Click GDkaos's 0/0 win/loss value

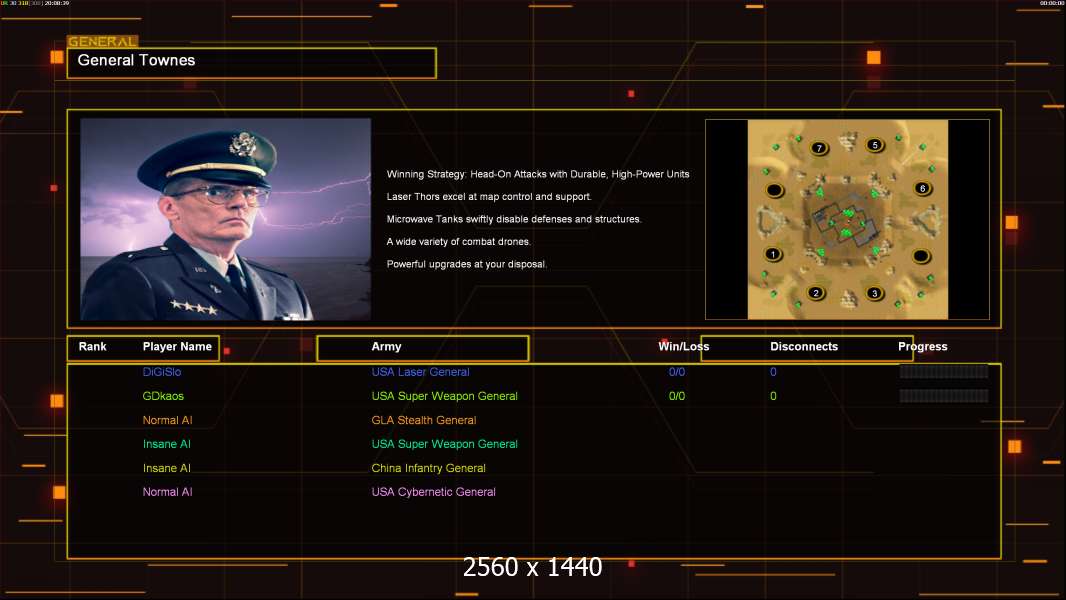click(677, 395)
